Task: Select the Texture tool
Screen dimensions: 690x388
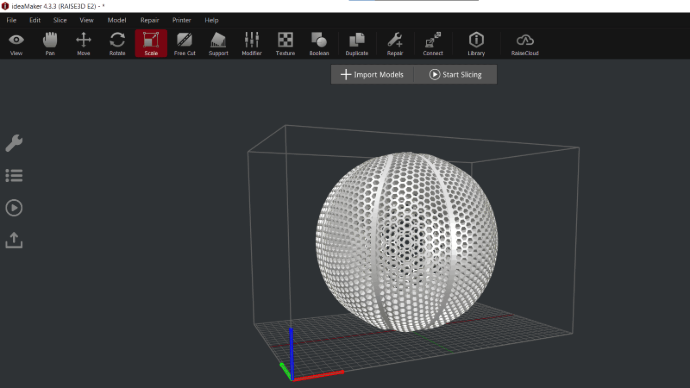Action: (x=285, y=44)
